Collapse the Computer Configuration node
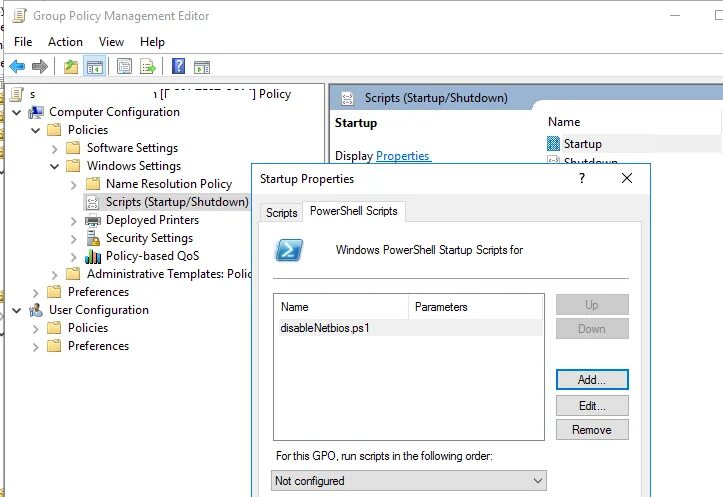723x497 pixels. click(x=17, y=112)
